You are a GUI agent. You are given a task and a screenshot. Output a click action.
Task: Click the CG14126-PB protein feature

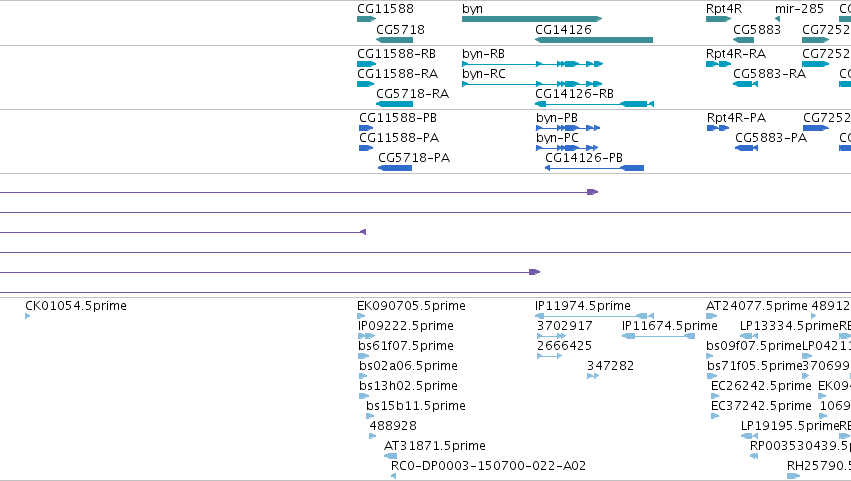click(594, 168)
